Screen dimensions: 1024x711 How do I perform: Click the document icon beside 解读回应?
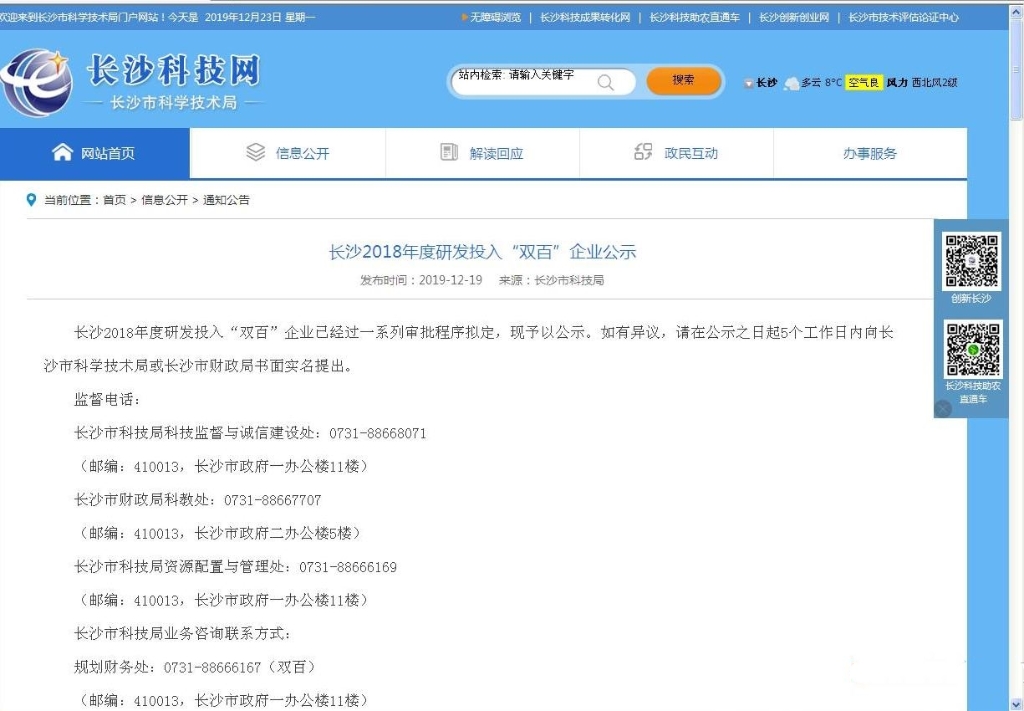pyautogui.click(x=449, y=151)
